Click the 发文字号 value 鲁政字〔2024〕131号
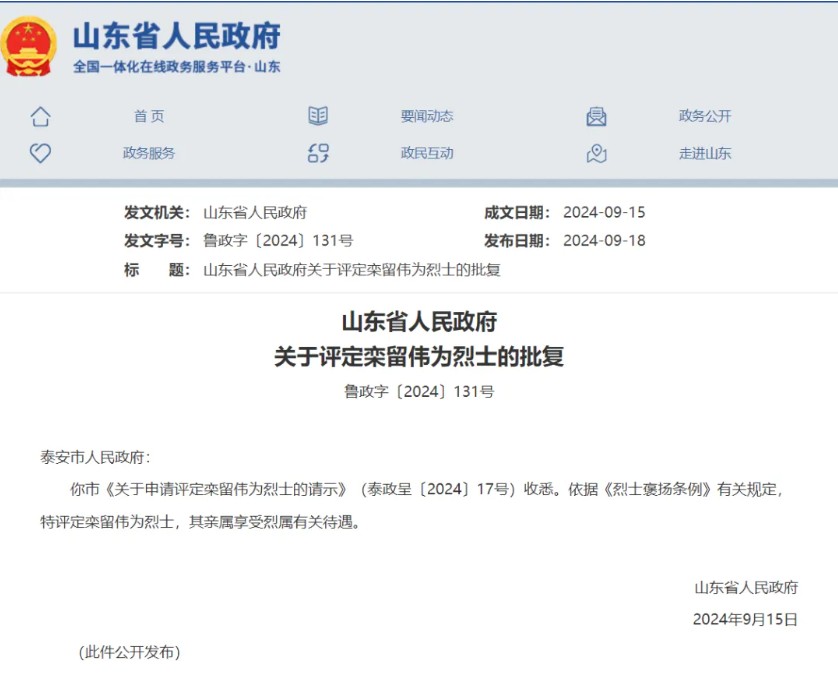838x700 pixels. (x=278, y=241)
